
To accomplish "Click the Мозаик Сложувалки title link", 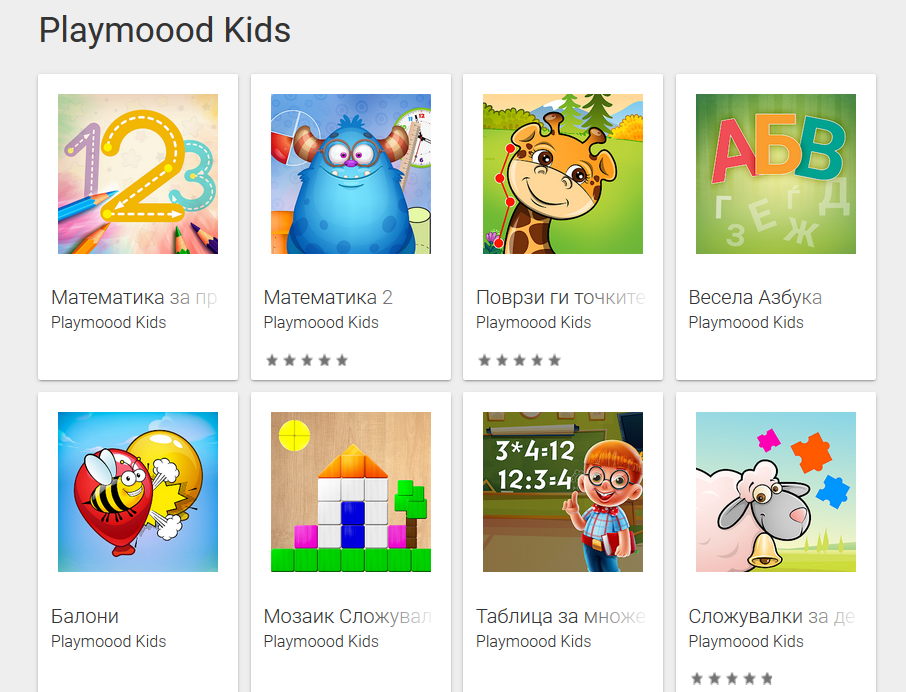I will pyautogui.click(x=348, y=616).
